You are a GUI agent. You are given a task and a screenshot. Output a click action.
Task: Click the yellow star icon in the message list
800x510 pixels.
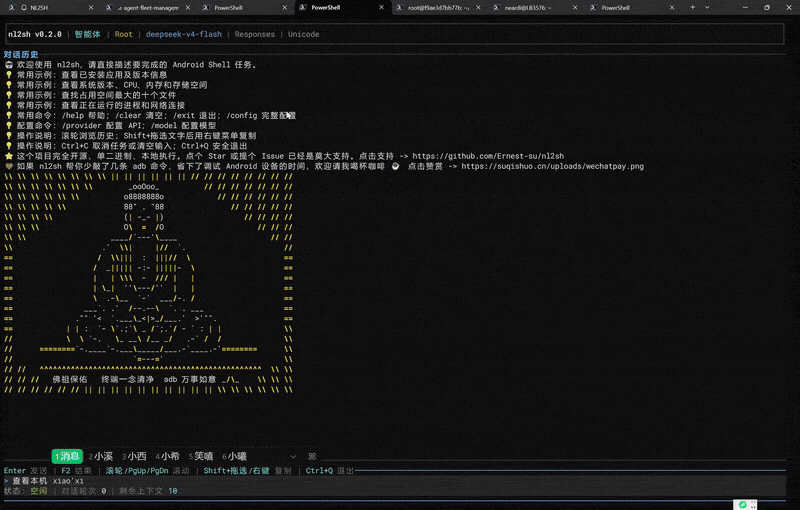point(9,156)
